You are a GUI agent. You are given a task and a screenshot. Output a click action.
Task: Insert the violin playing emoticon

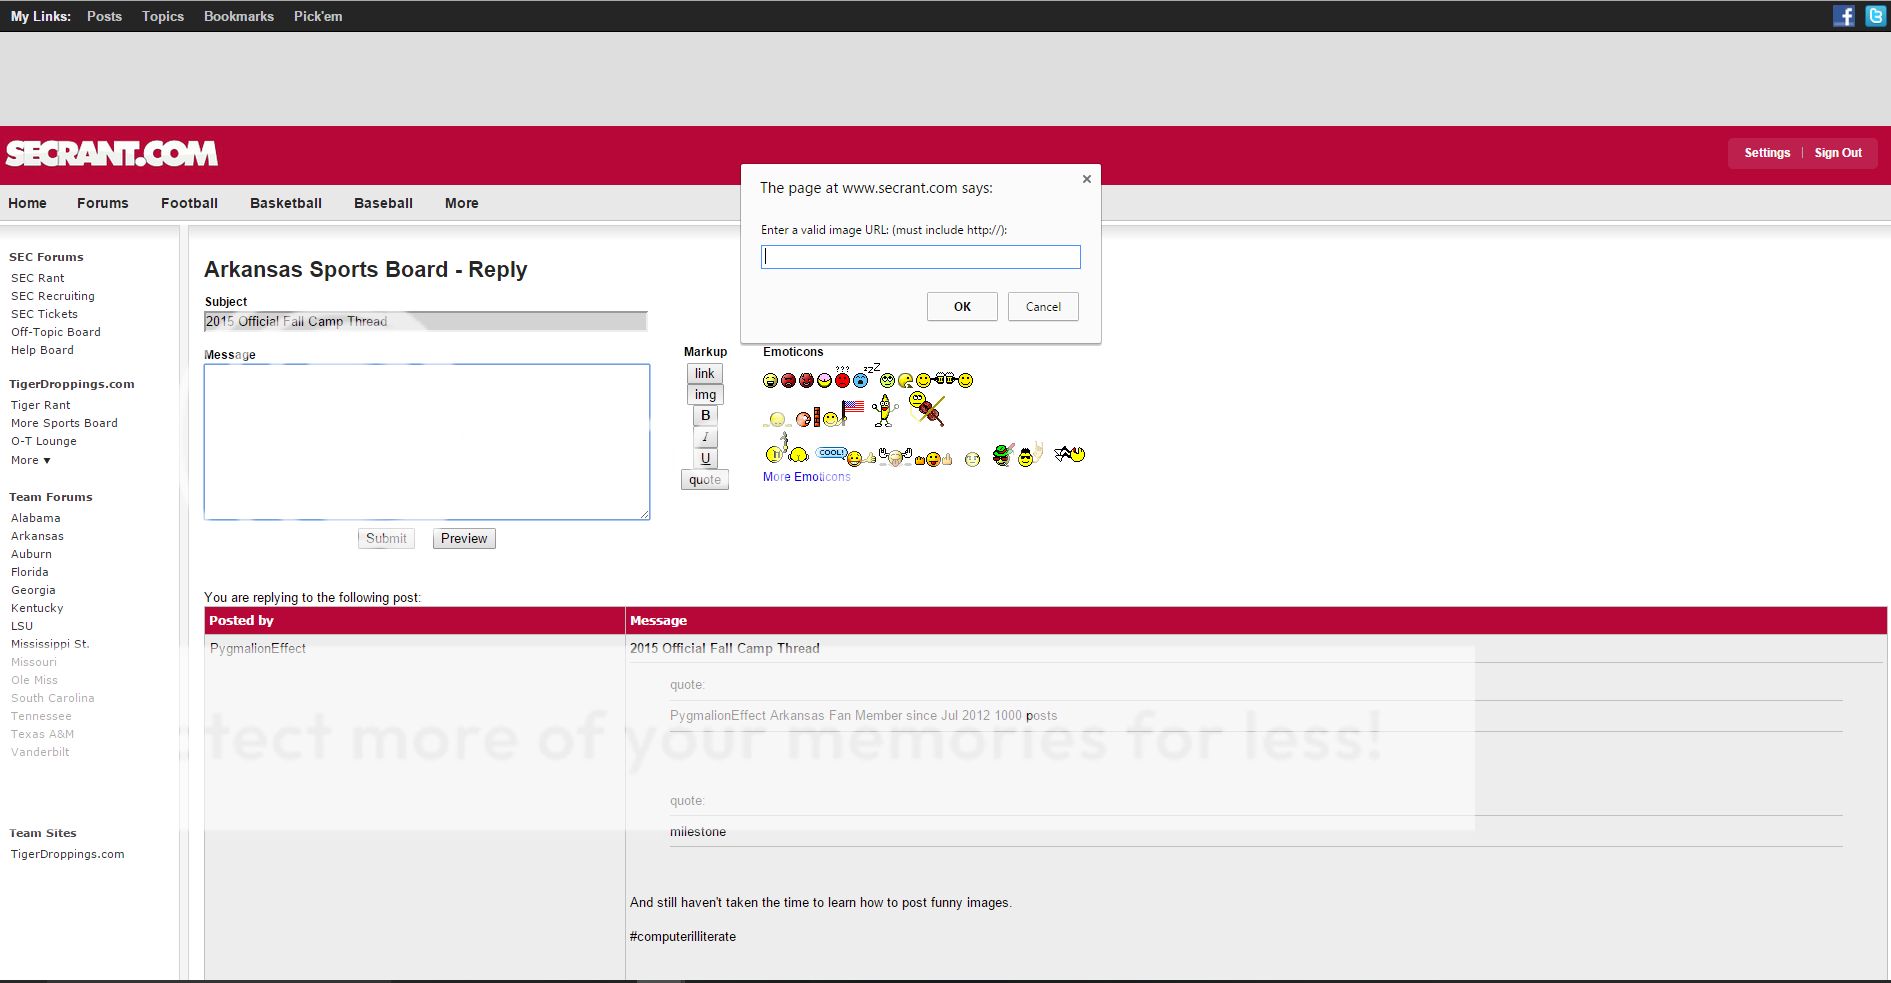(926, 408)
